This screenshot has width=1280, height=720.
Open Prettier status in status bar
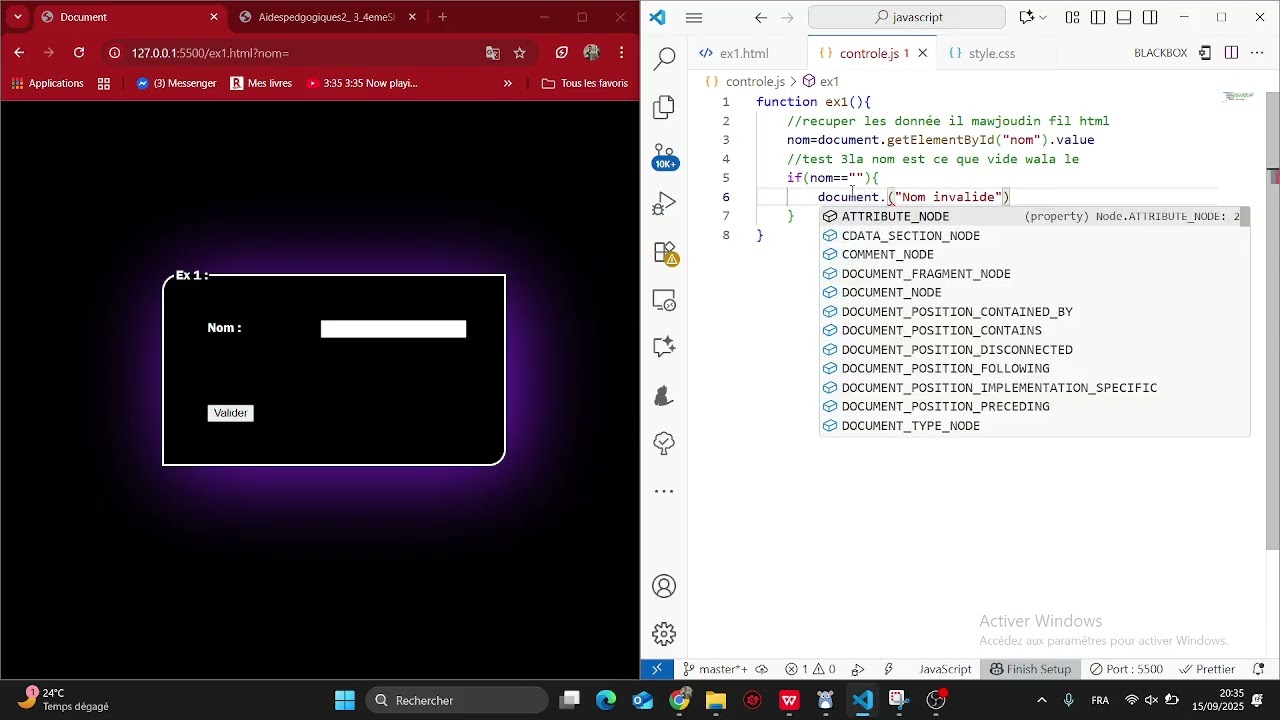(1208, 669)
